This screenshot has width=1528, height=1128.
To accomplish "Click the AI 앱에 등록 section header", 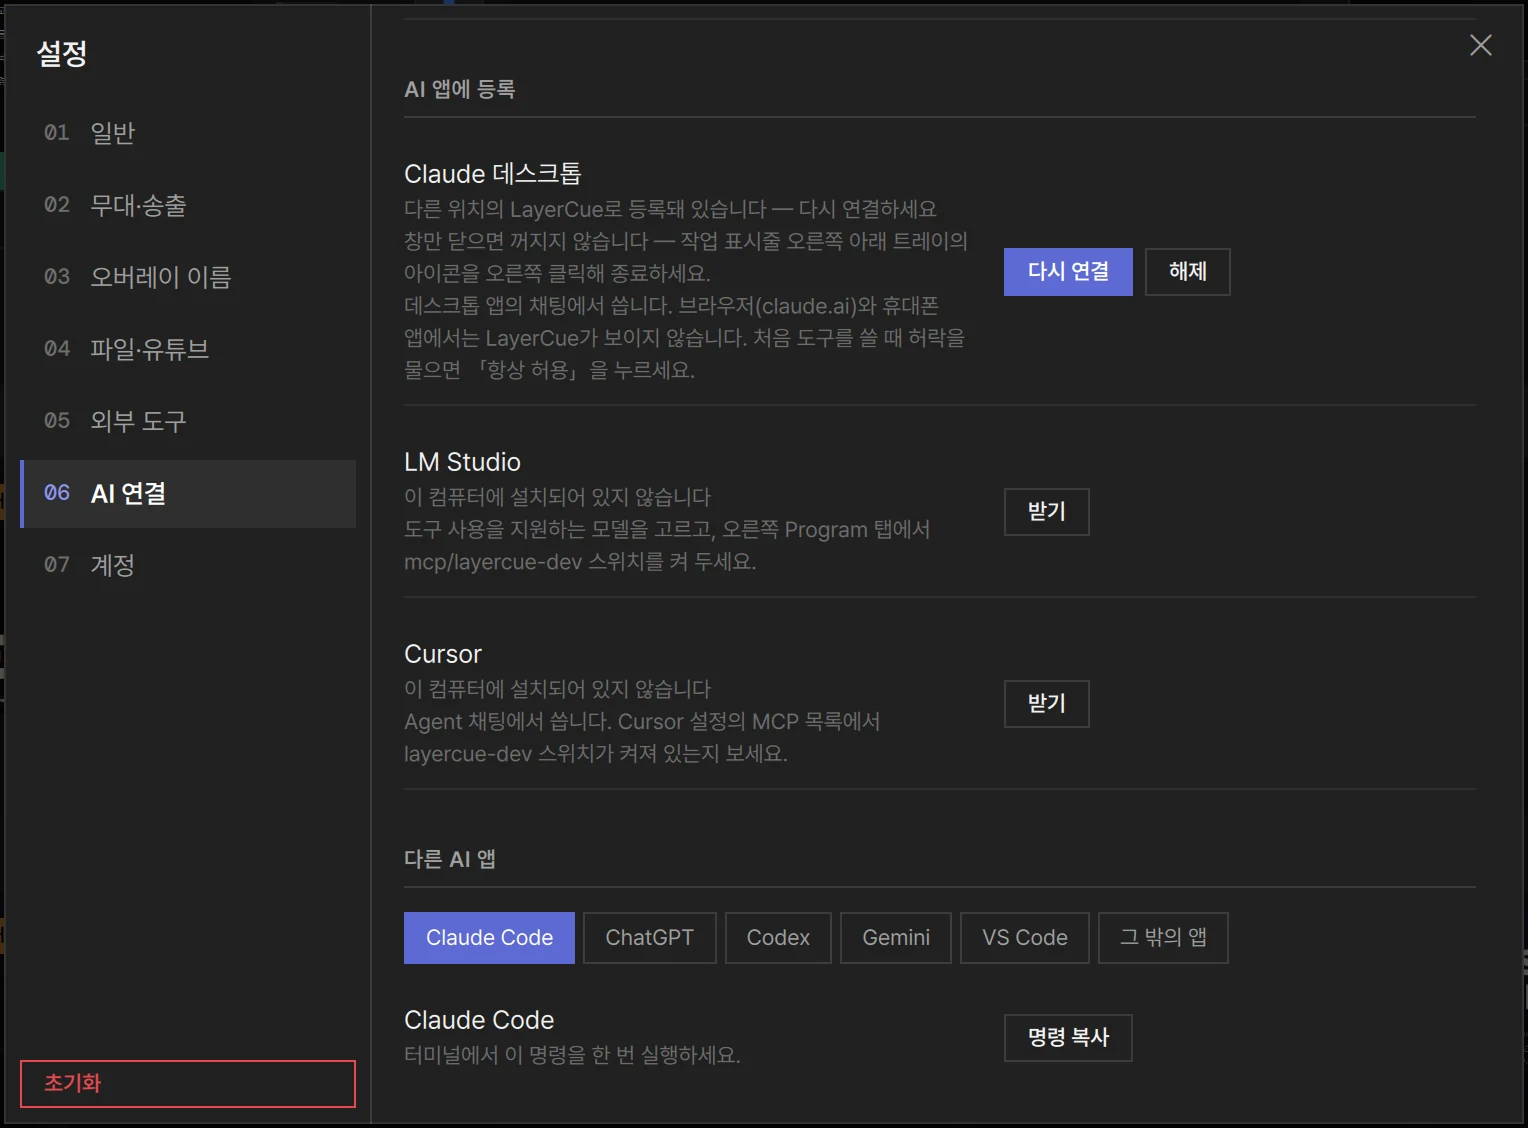I will pos(459,89).
